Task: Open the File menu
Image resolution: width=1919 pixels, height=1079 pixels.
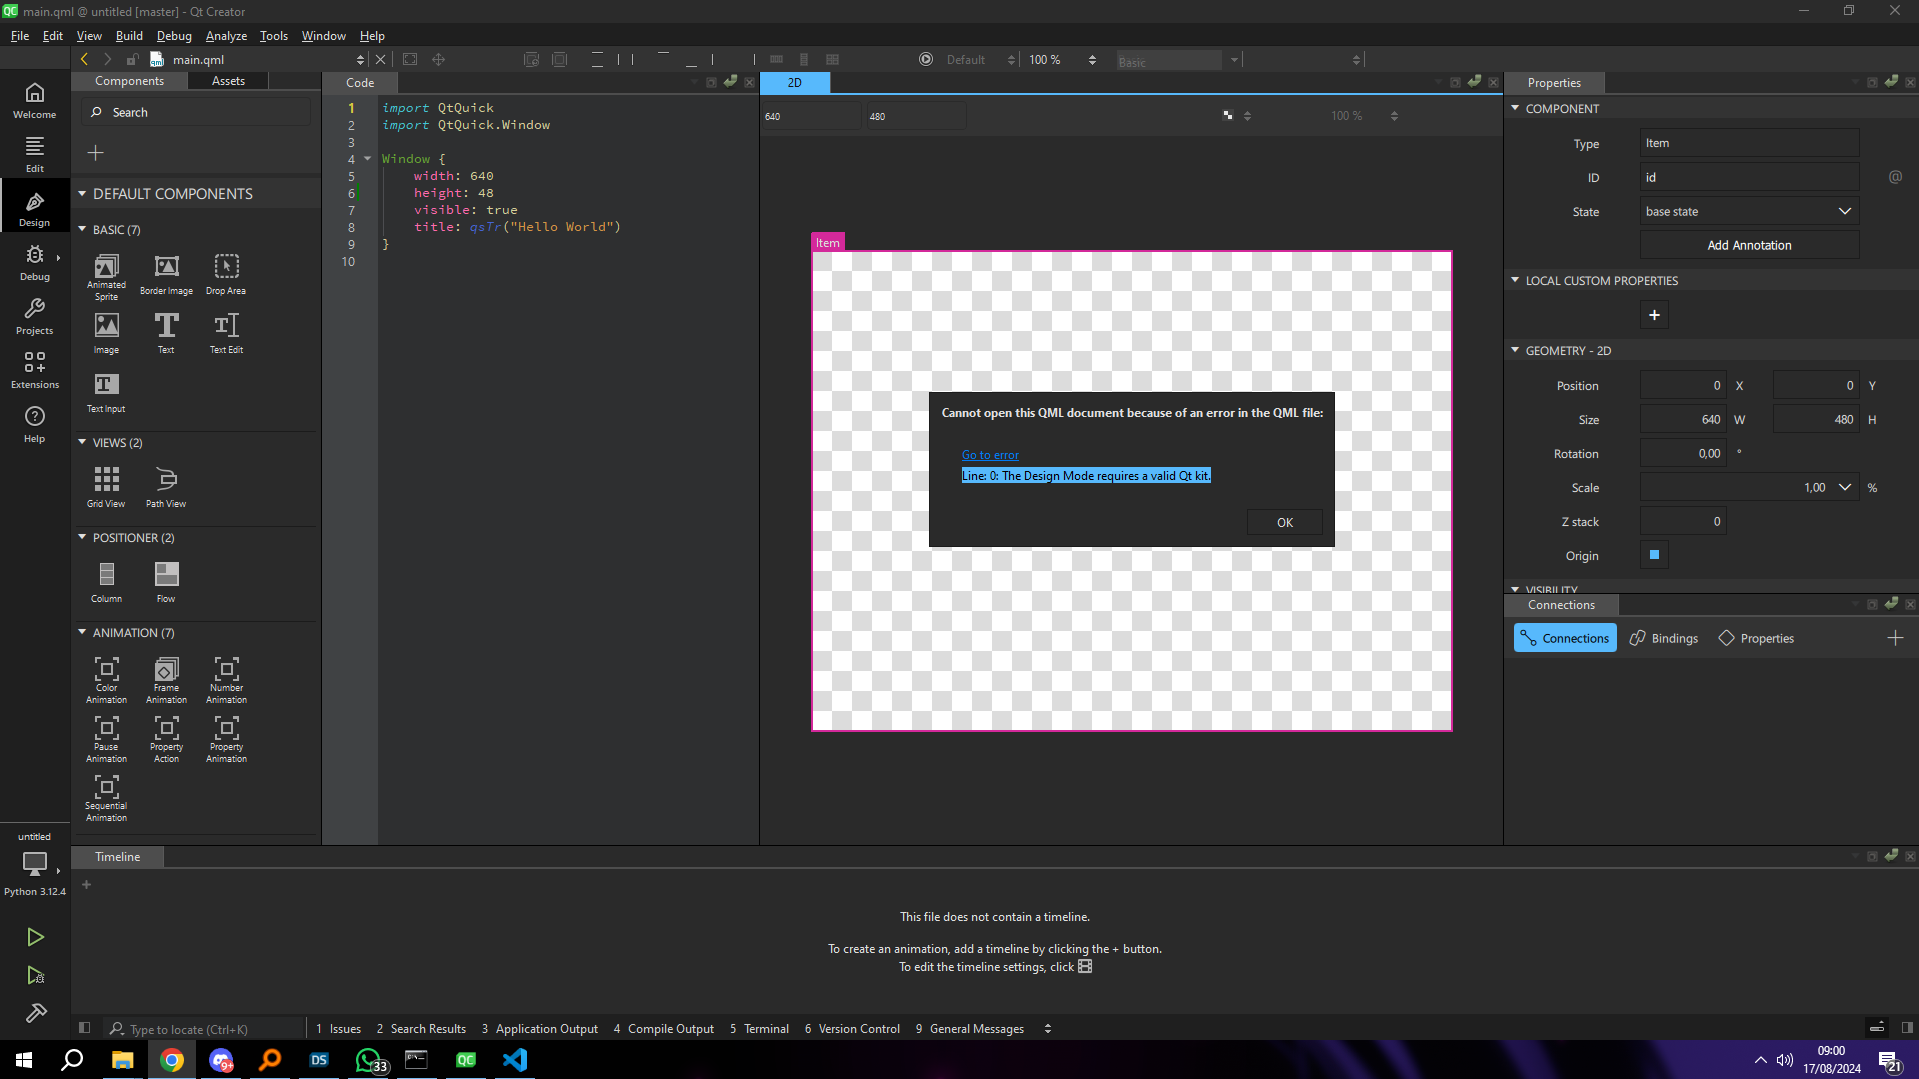Action: pyautogui.click(x=20, y=36)
